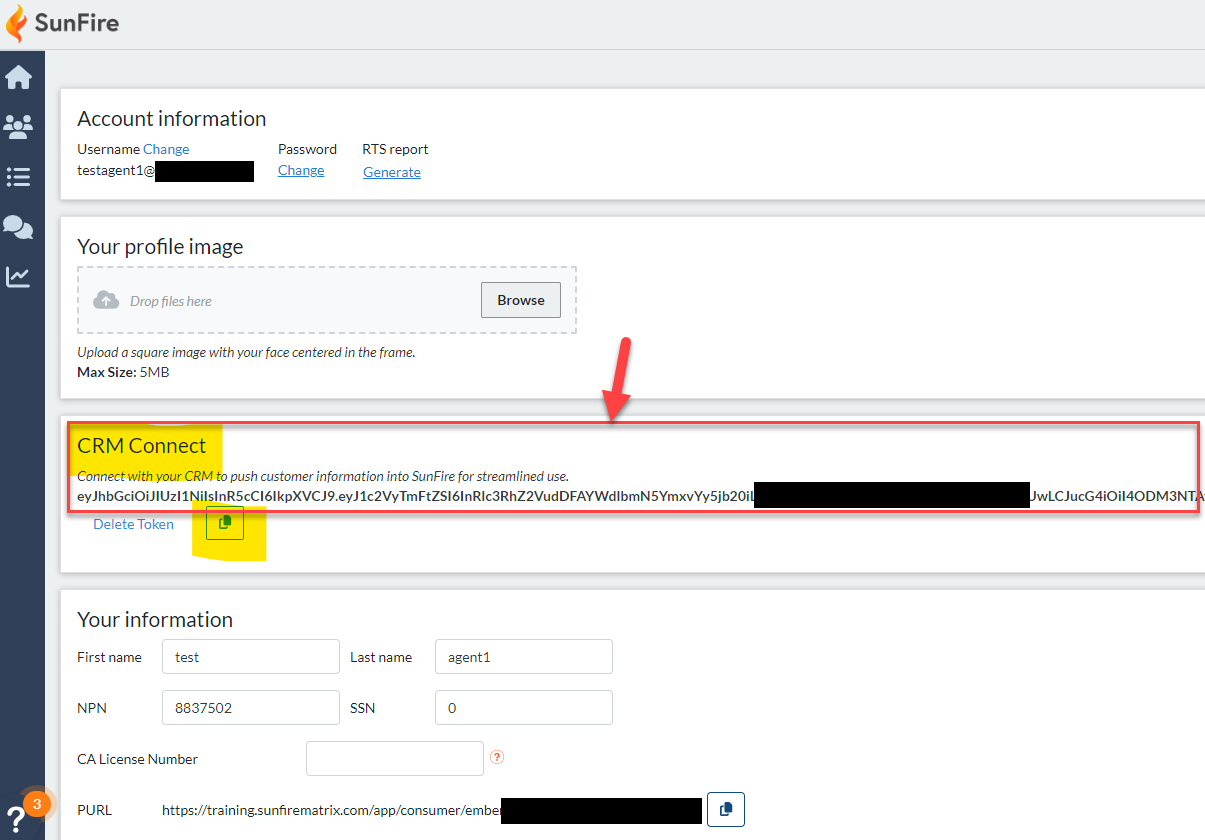Click the Password Change link
Screen dimensions: 1205x840
pyautogui.click(x=301, y=170)
